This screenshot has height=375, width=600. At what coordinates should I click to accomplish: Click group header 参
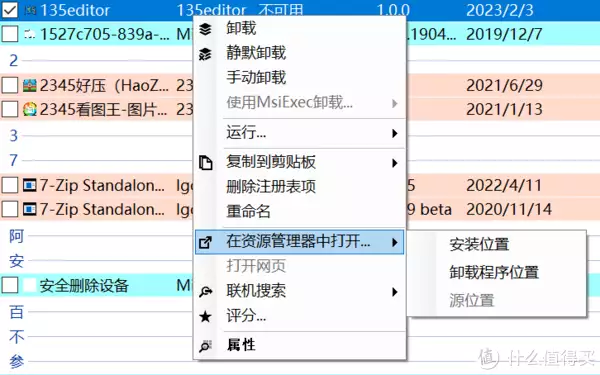click(x=16, y=361)
